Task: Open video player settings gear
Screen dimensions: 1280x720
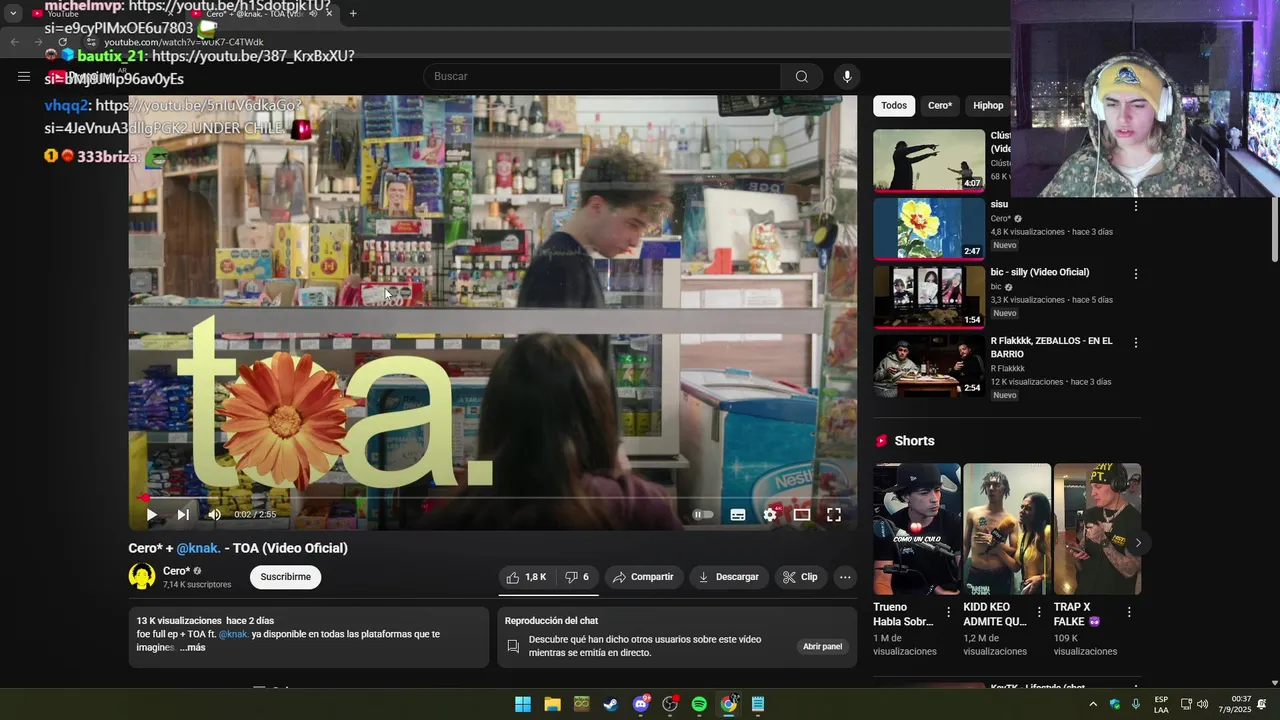Action: [770, 515]
